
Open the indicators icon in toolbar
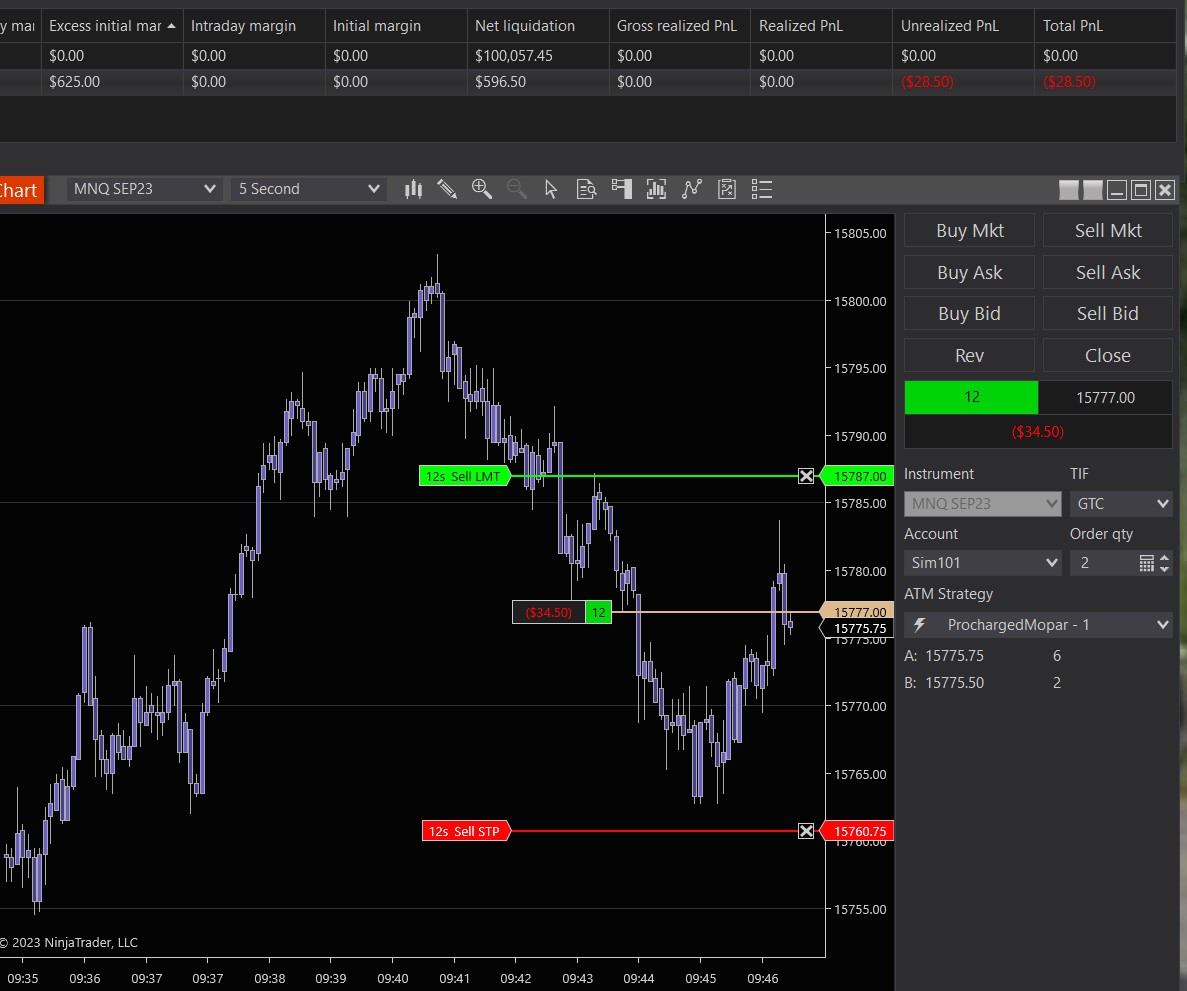pyautogui.click(x=656, y=189)
